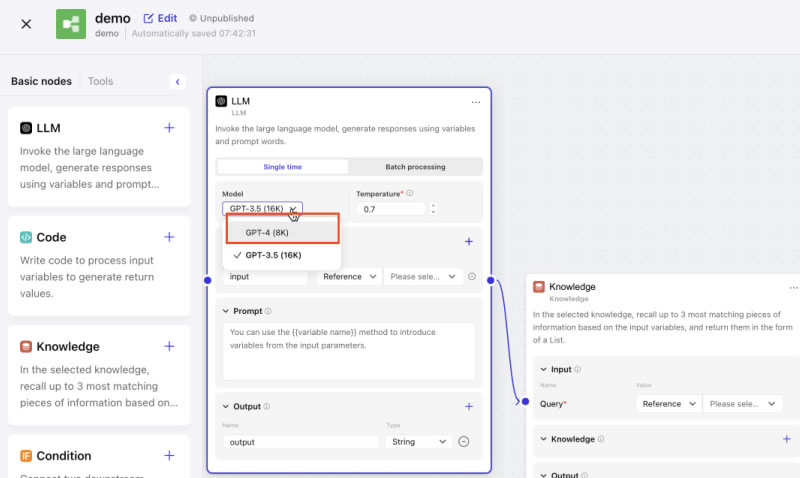Add a Code node using its plus icon
Image resolution: width=800 pixels, height=478 pixels.
(169, 237)
